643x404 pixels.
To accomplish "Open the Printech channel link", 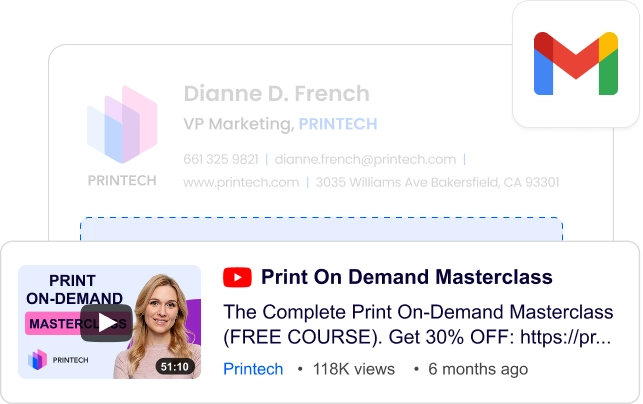I will click(253, 369).
